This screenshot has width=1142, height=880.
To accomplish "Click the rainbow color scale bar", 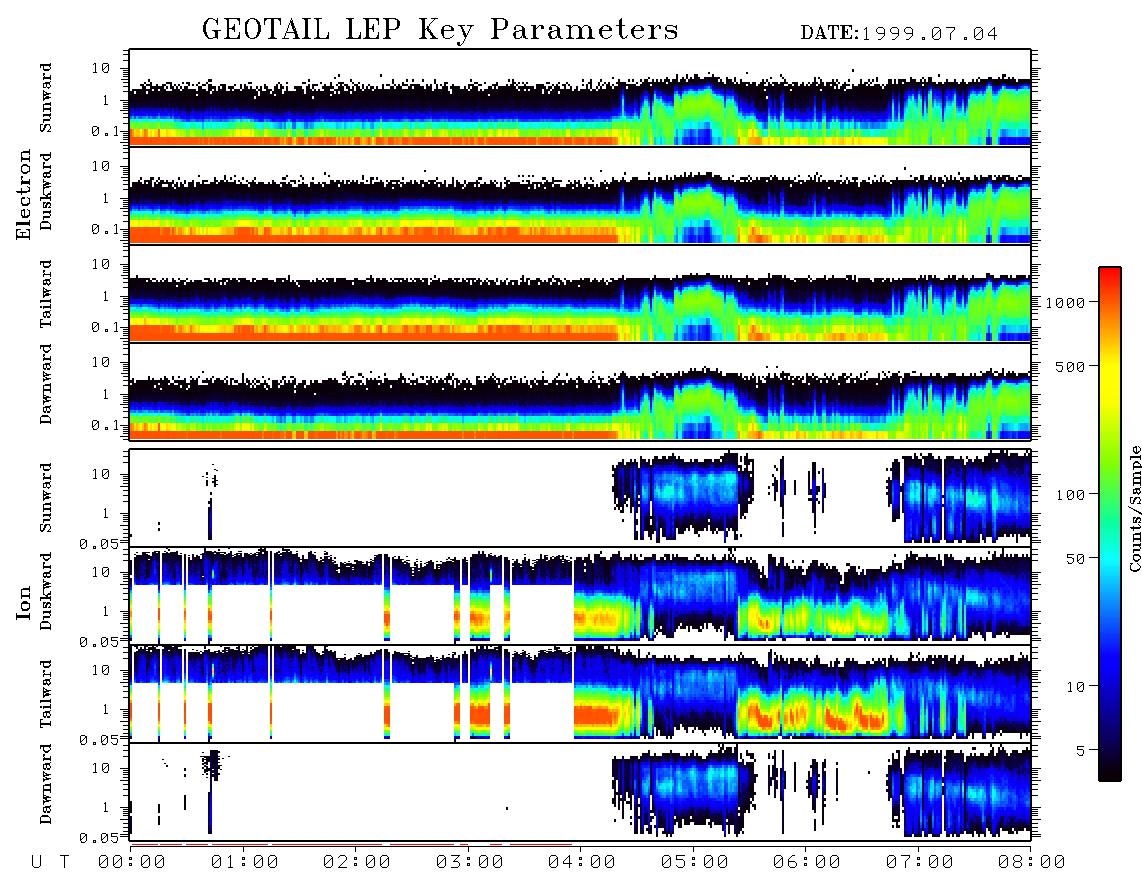I will tap(1110, 524).
